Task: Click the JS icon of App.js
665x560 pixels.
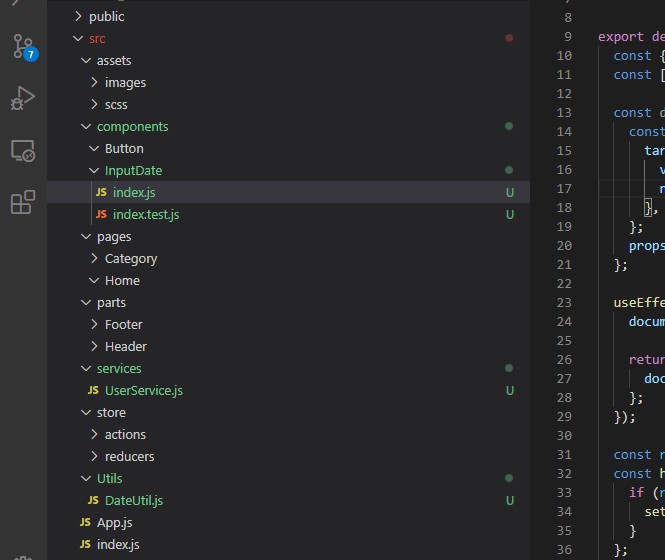Action: point(85,522)
